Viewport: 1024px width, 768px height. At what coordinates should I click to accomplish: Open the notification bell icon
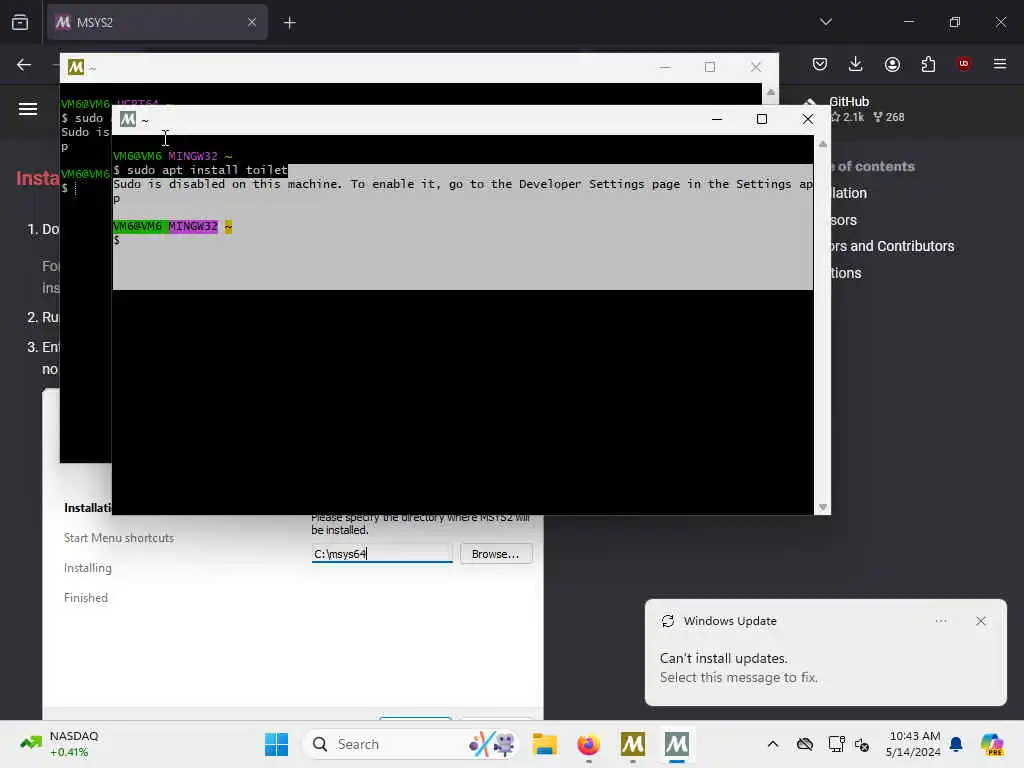pos(956,744)
